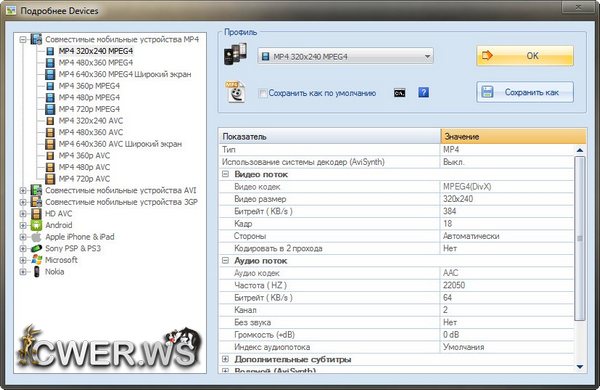
Task: Click the icon beside MP4 640x360 AVC Широкий экран
Action: [50, 144]
